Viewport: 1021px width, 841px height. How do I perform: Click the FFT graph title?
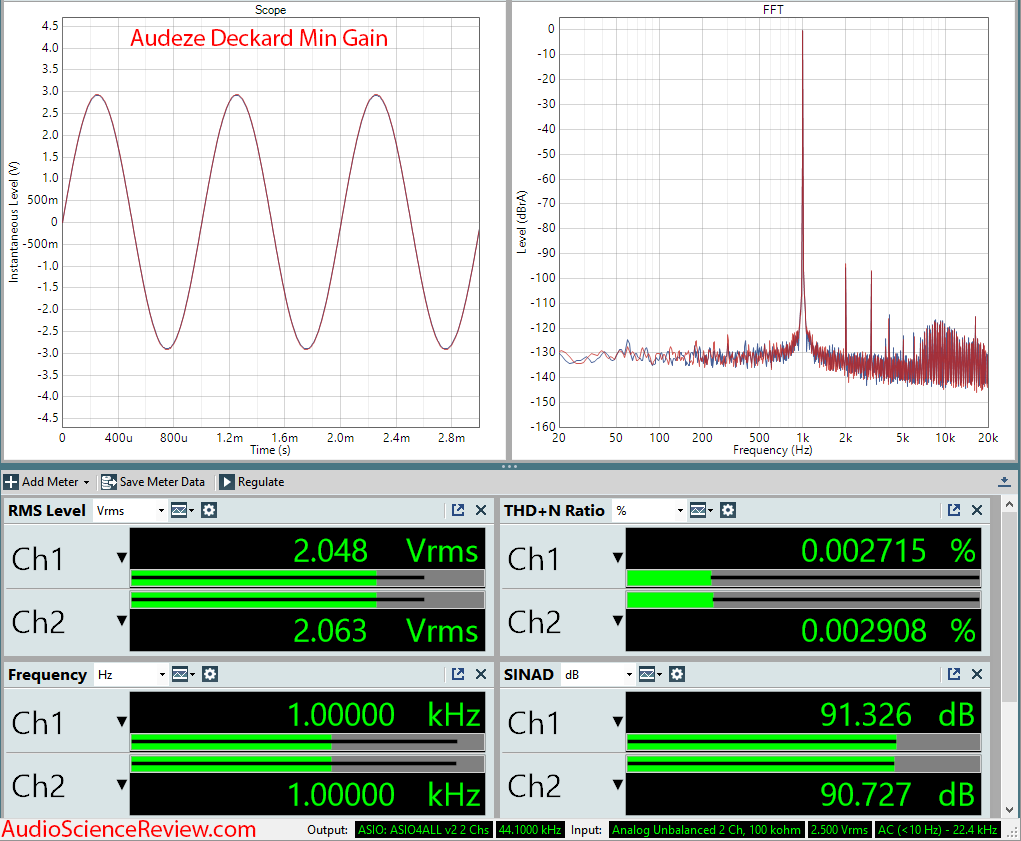[773, 10]
